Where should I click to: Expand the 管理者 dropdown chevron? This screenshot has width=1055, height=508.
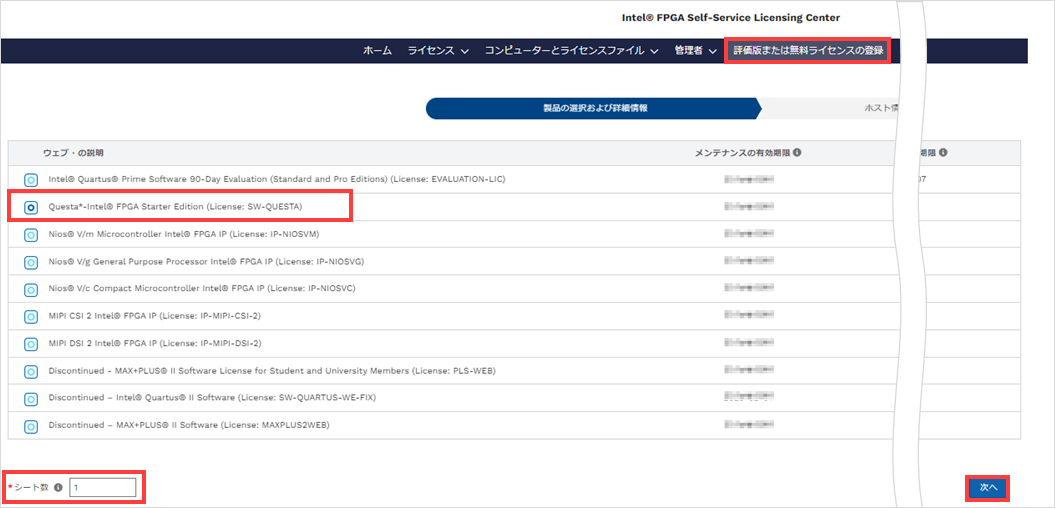pos(713,52)
